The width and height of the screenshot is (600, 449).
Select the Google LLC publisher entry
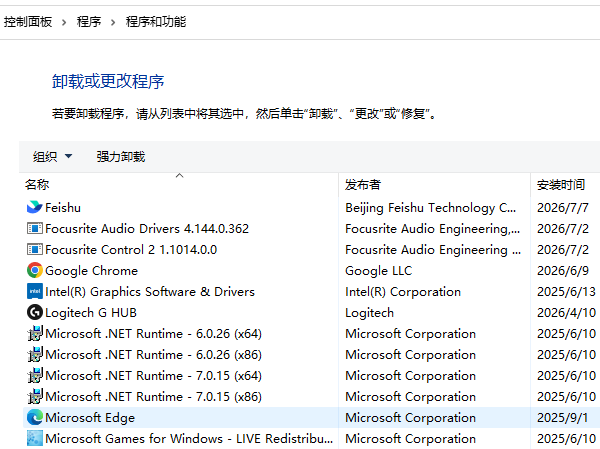[378, 271]
